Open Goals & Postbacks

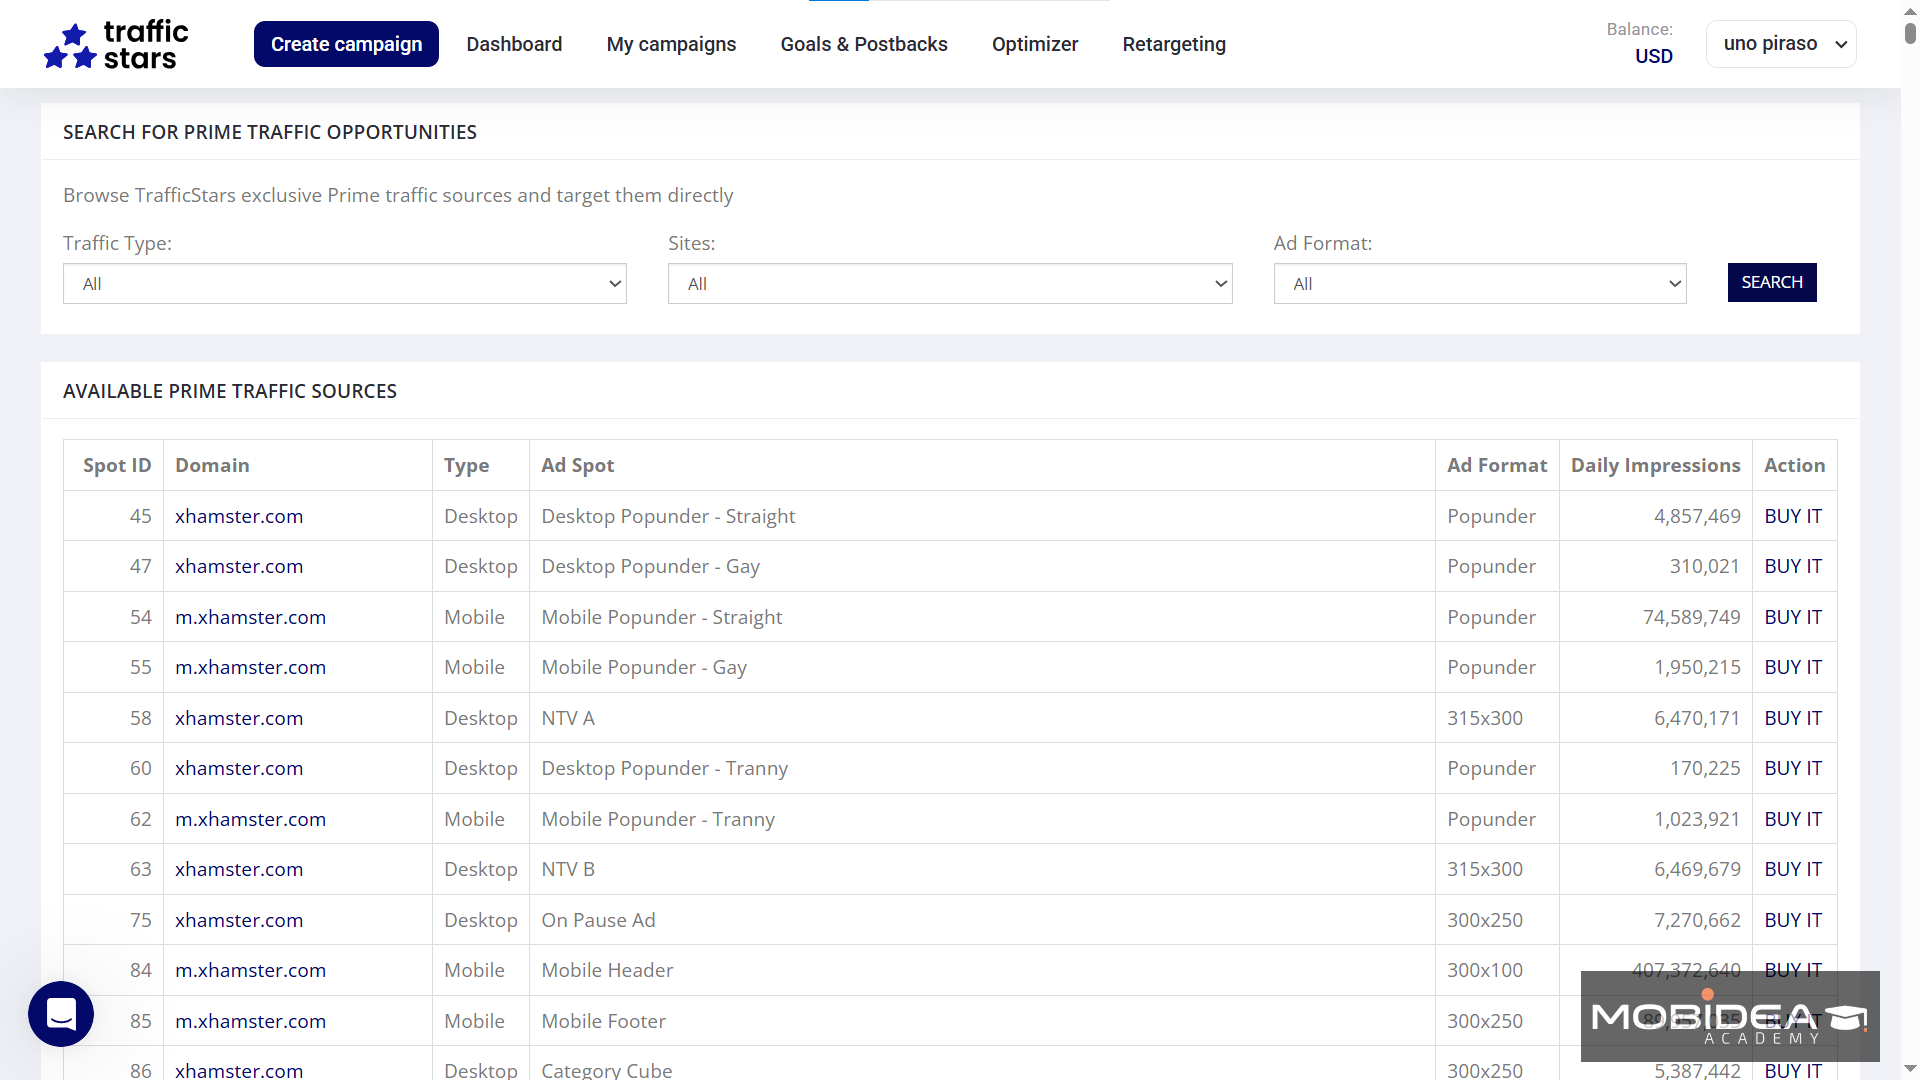[863, 44]
